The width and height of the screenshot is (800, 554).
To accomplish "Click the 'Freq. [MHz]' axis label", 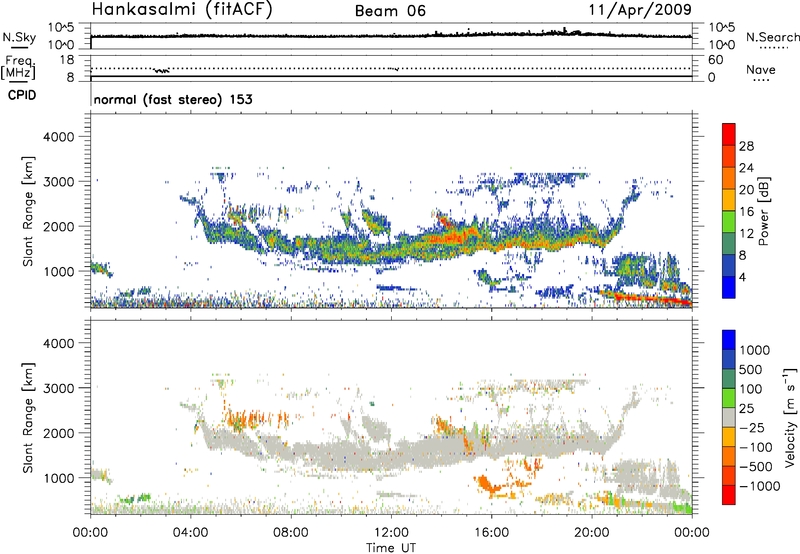I will pos(19,68).
